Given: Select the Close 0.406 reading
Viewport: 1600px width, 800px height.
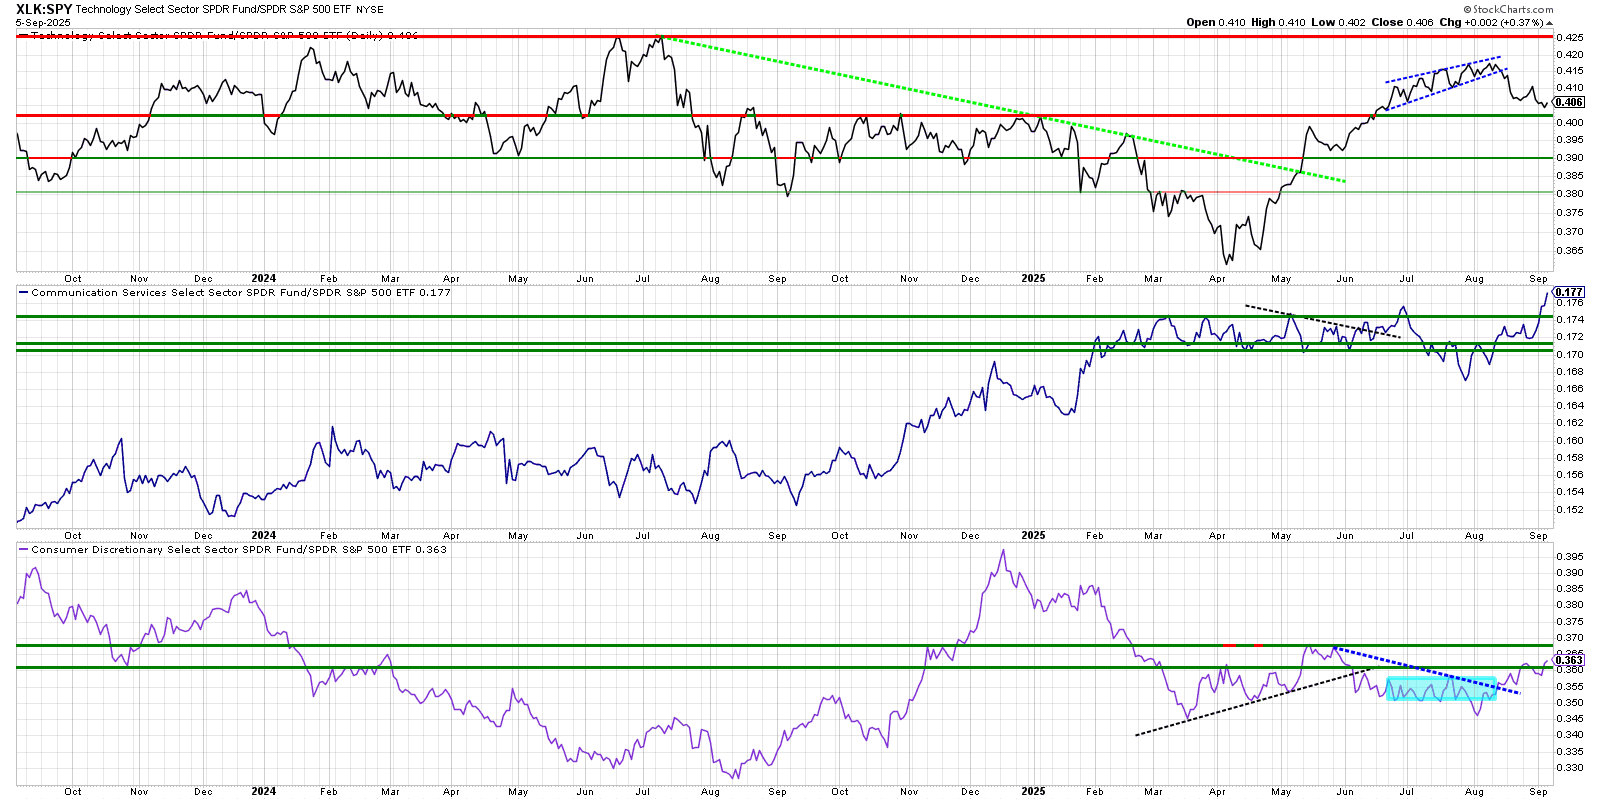Looking at the screenshot, I should click(1402, 22).
